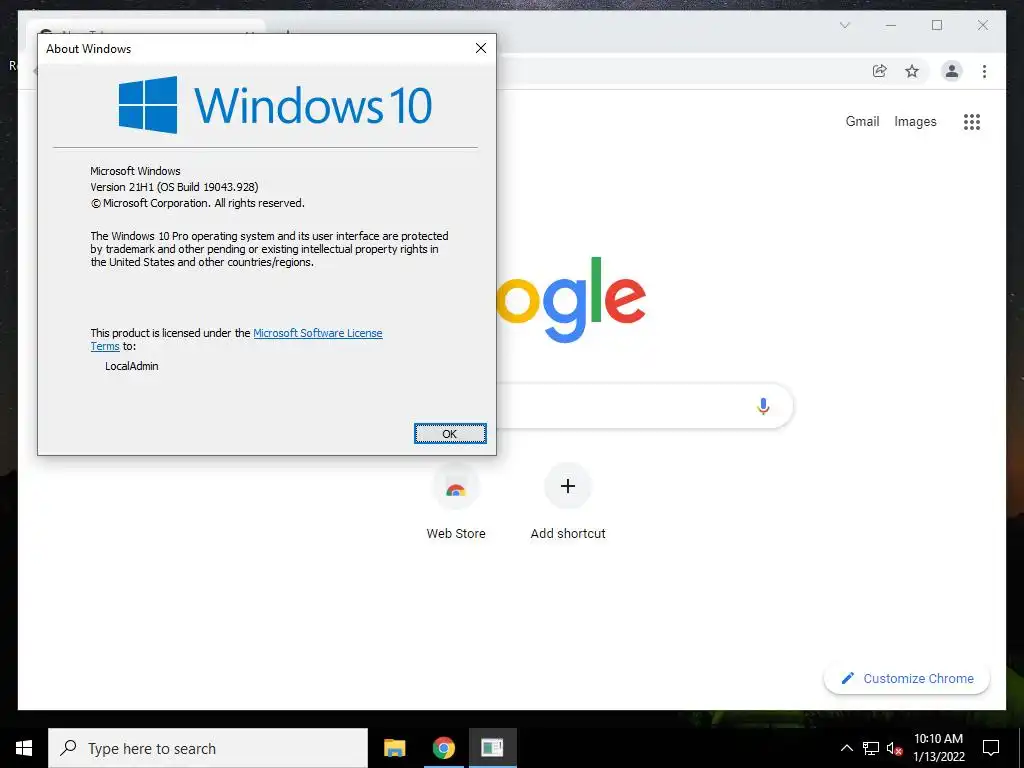Click the Windows logo in About dialog

(x=148, y=104)
